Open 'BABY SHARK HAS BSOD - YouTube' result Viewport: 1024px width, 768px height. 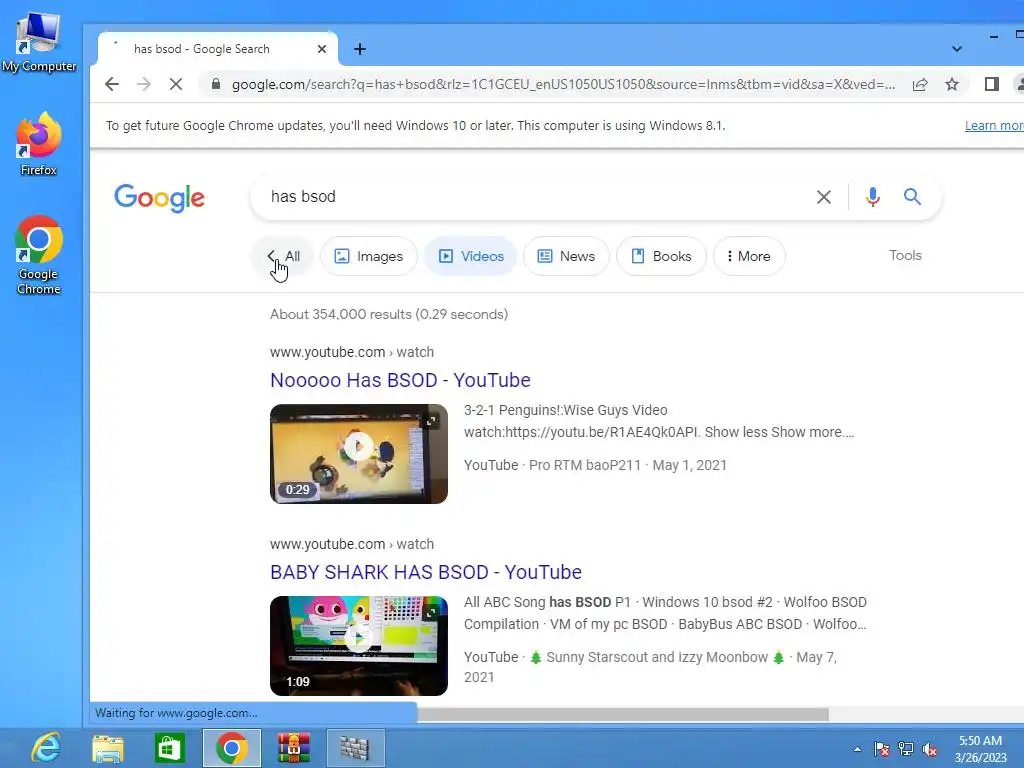pyautogui.click(x=426, y=572)
